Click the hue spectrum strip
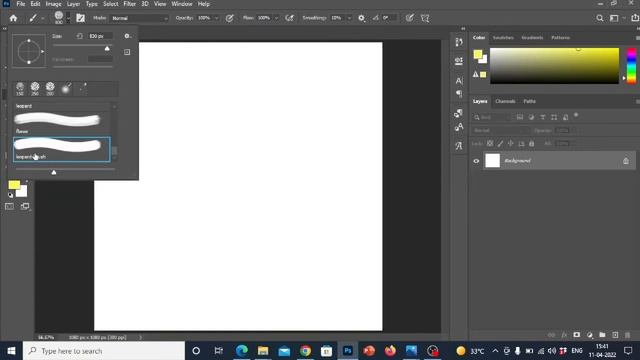Image resolution: width=640 pixels, height=360 pixels. [x=631, y=66]
